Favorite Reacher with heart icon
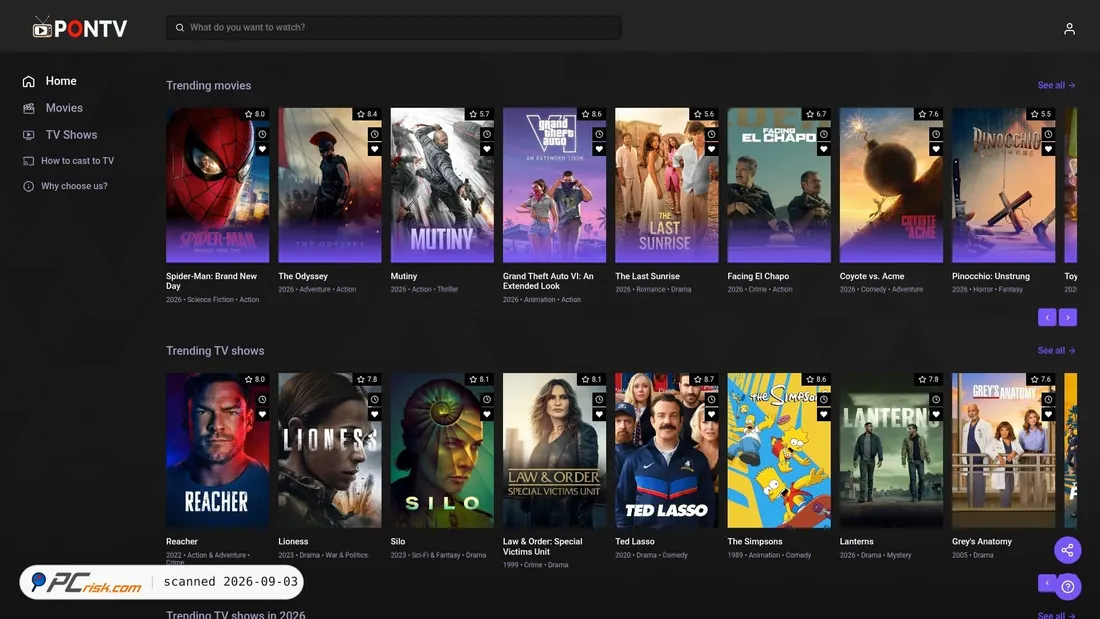The height and width of the screenshot is (619, 1100). coord(262,414)
